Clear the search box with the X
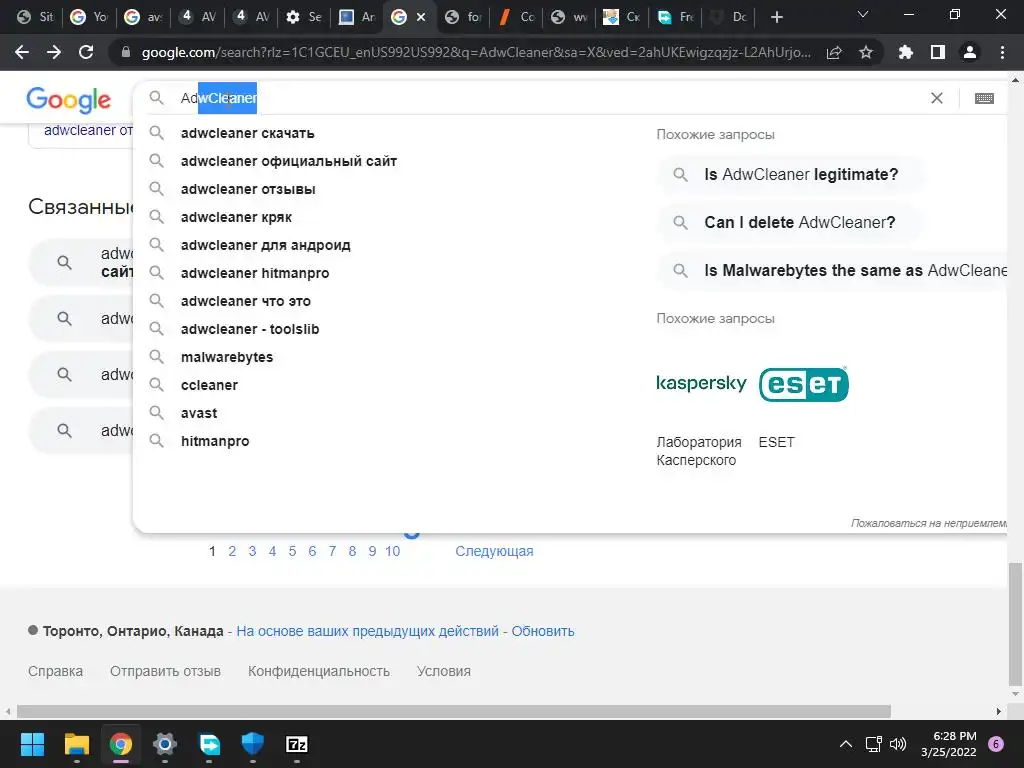This screenshot has width=1024, height=768. (x=936, y=98)
